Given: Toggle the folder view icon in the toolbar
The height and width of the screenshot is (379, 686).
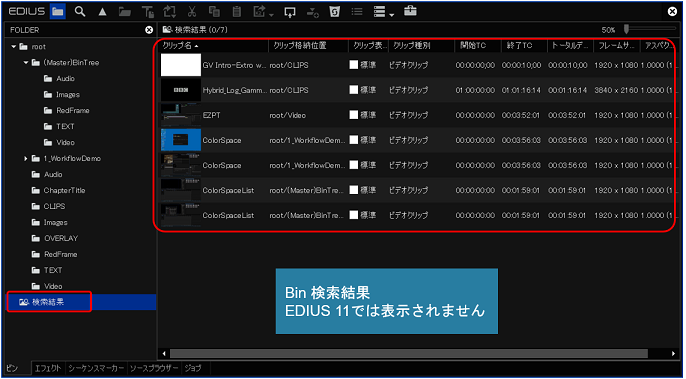Looking at the screenshot, I should pyautogui.click(x=57, y=12).
